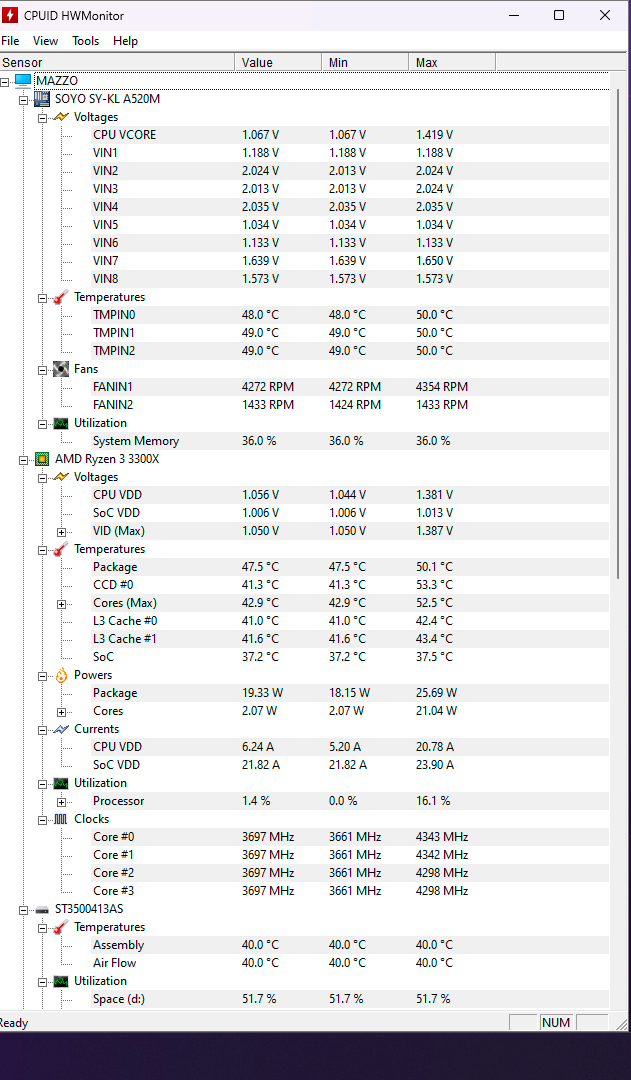Click the Ryzen Voltages lightning icon
The width and height of the screenshot is (631, 1080).
tap(61, 477)
